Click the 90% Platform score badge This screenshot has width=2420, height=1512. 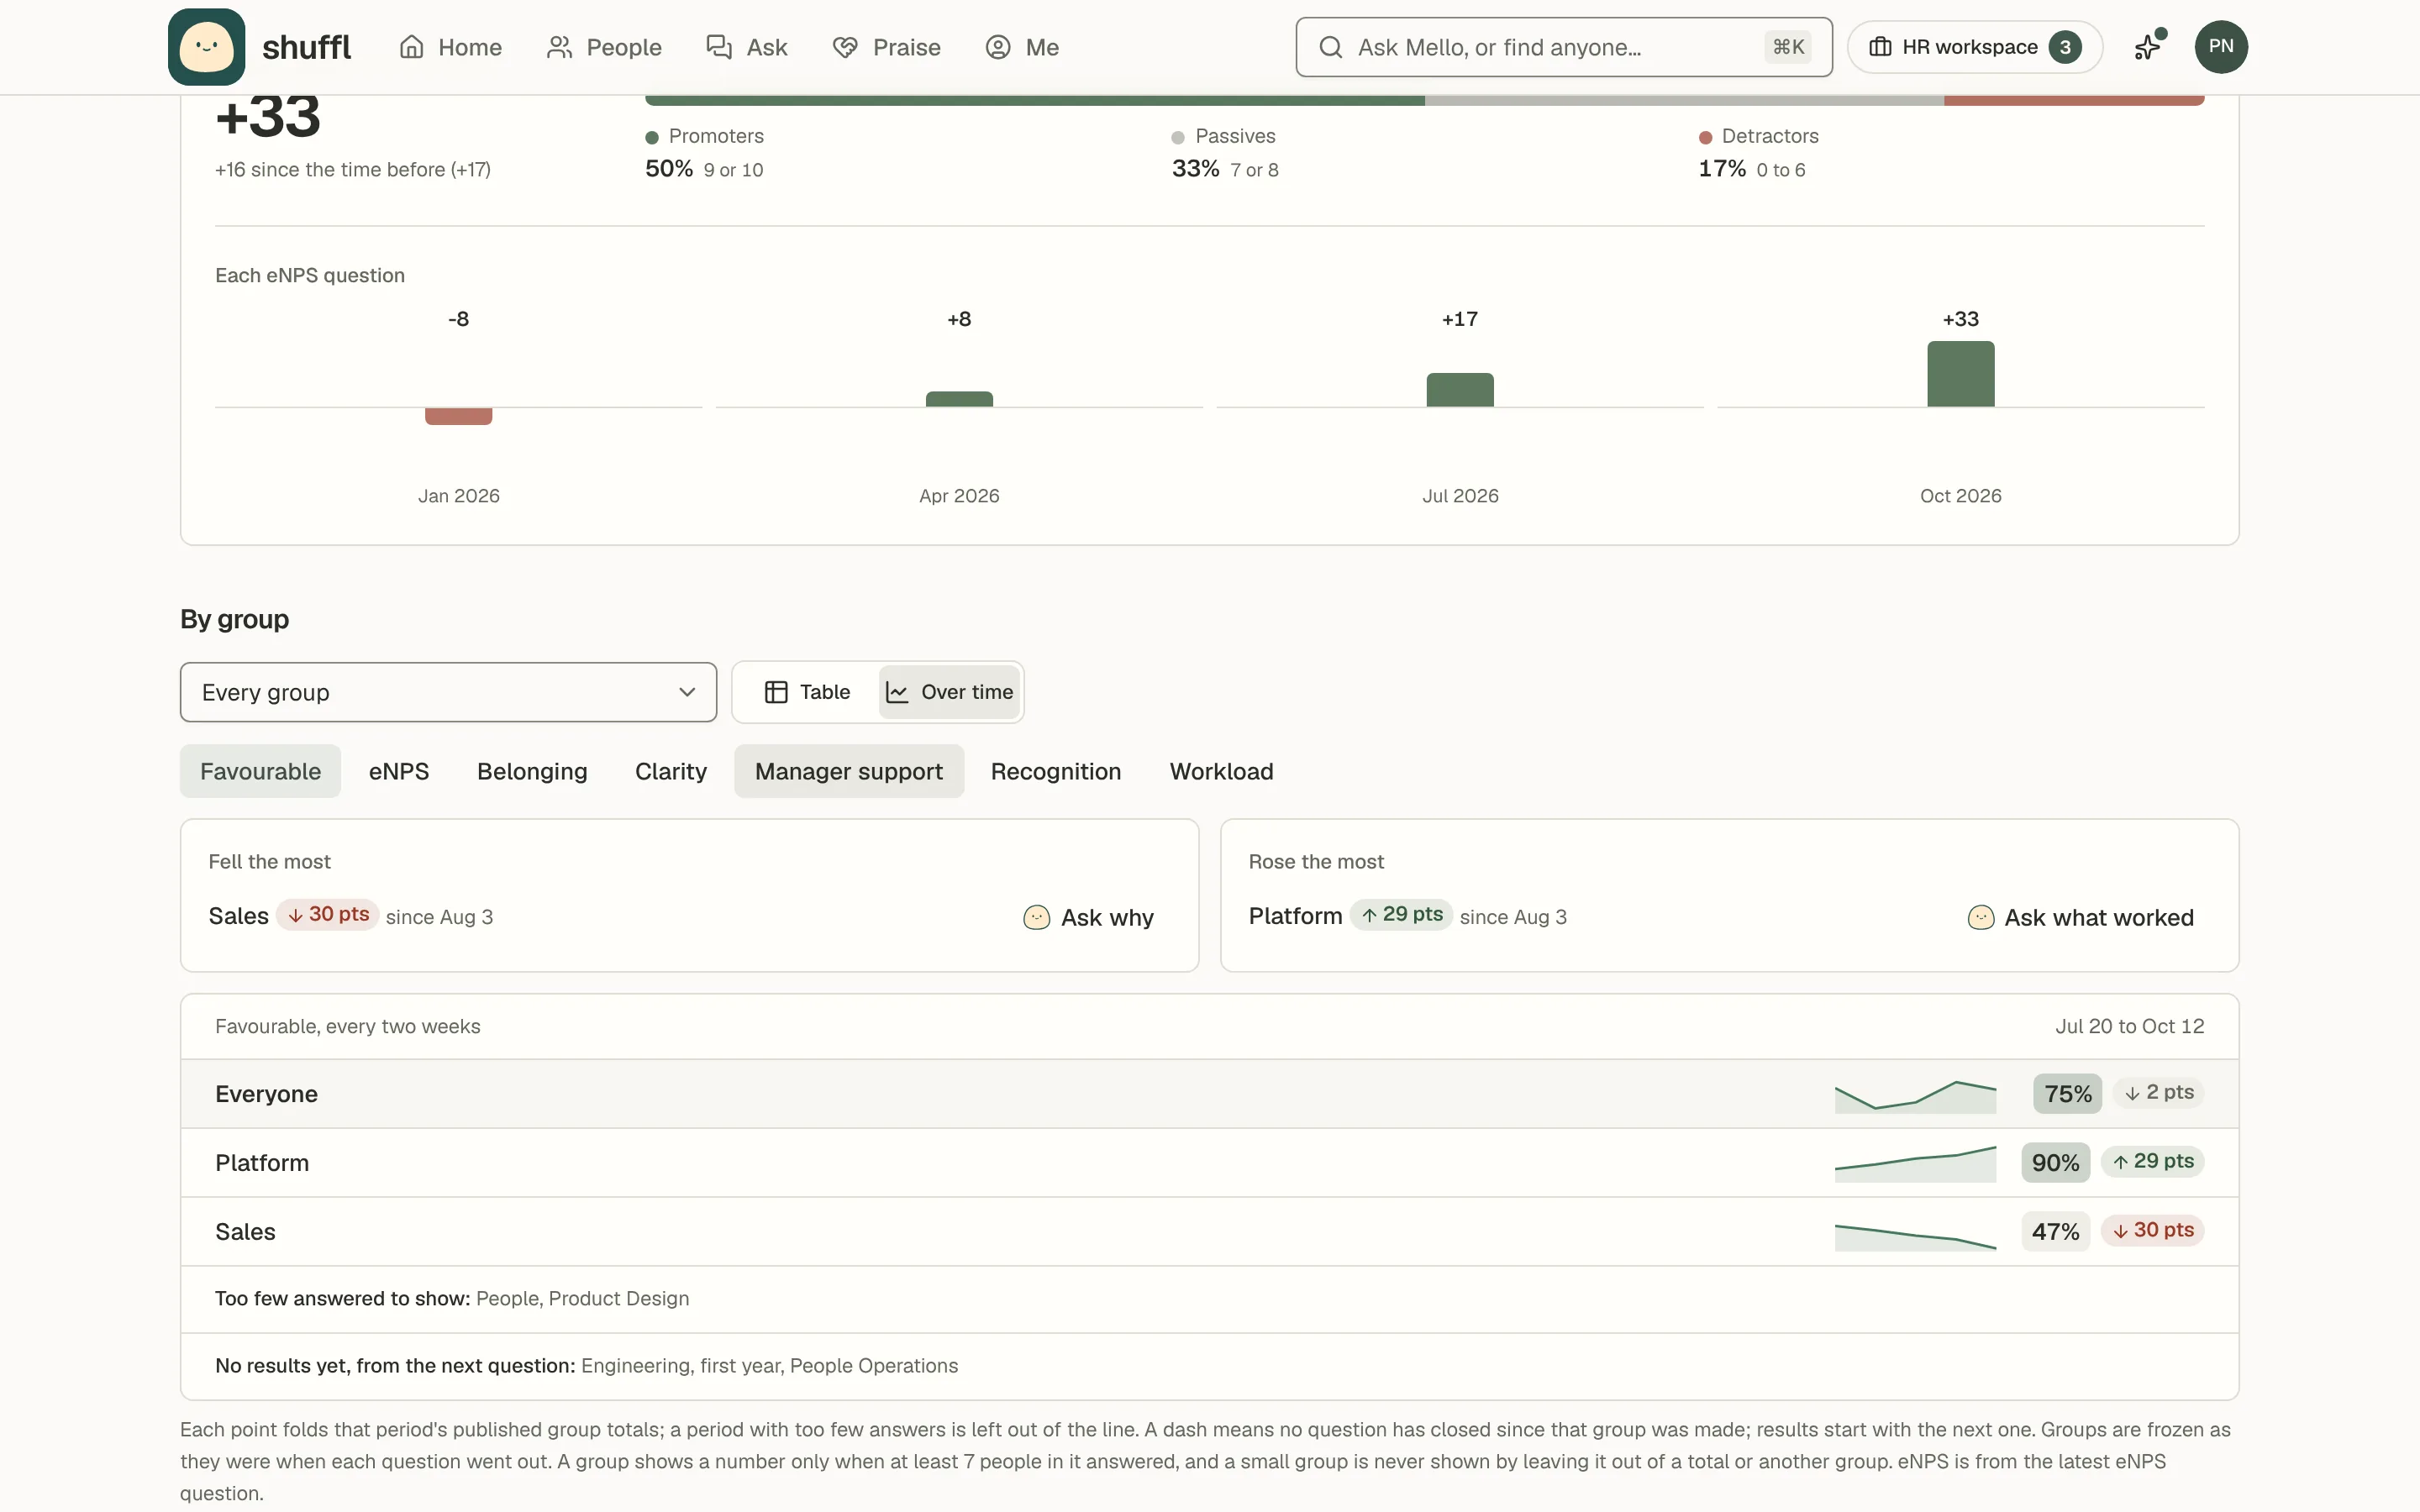click(x=2055, y=1163)
